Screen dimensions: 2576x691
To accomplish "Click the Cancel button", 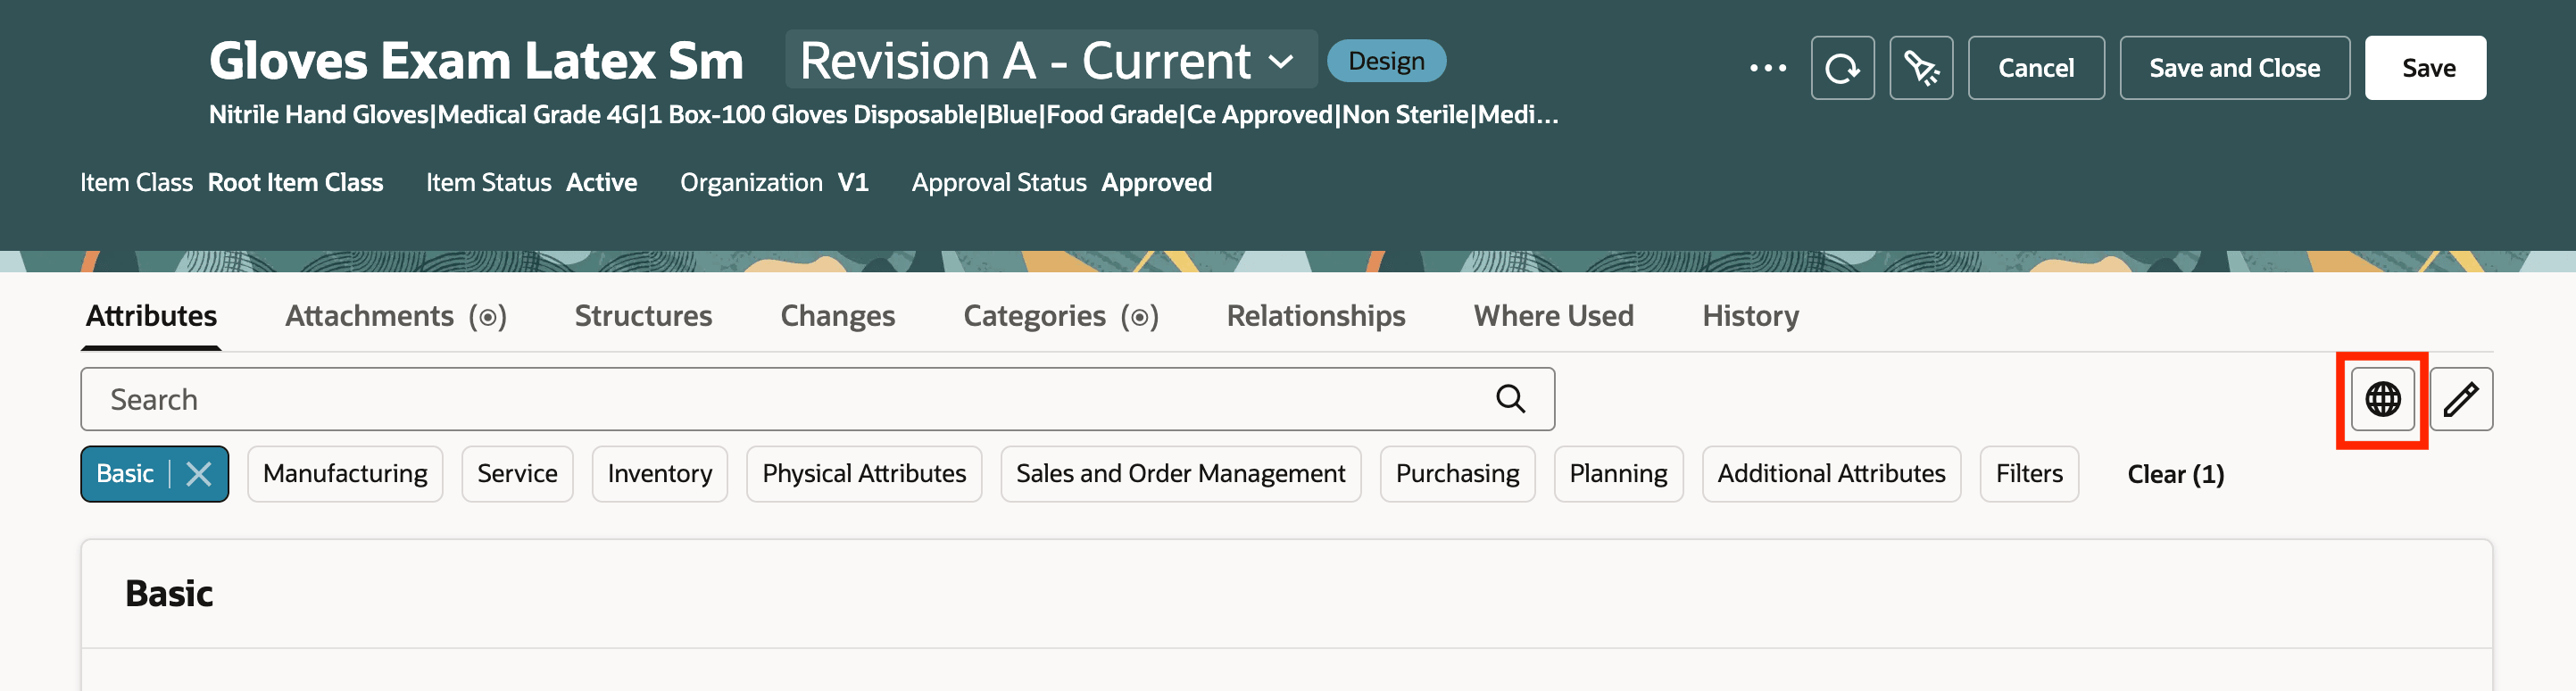I will coord(2036,68).
